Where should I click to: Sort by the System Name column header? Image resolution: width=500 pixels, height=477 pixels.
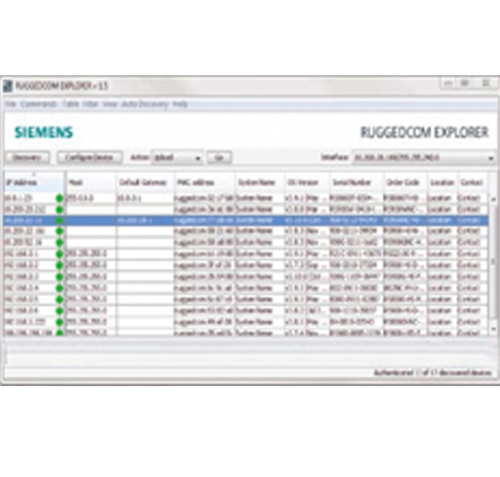tap(260, 182)
